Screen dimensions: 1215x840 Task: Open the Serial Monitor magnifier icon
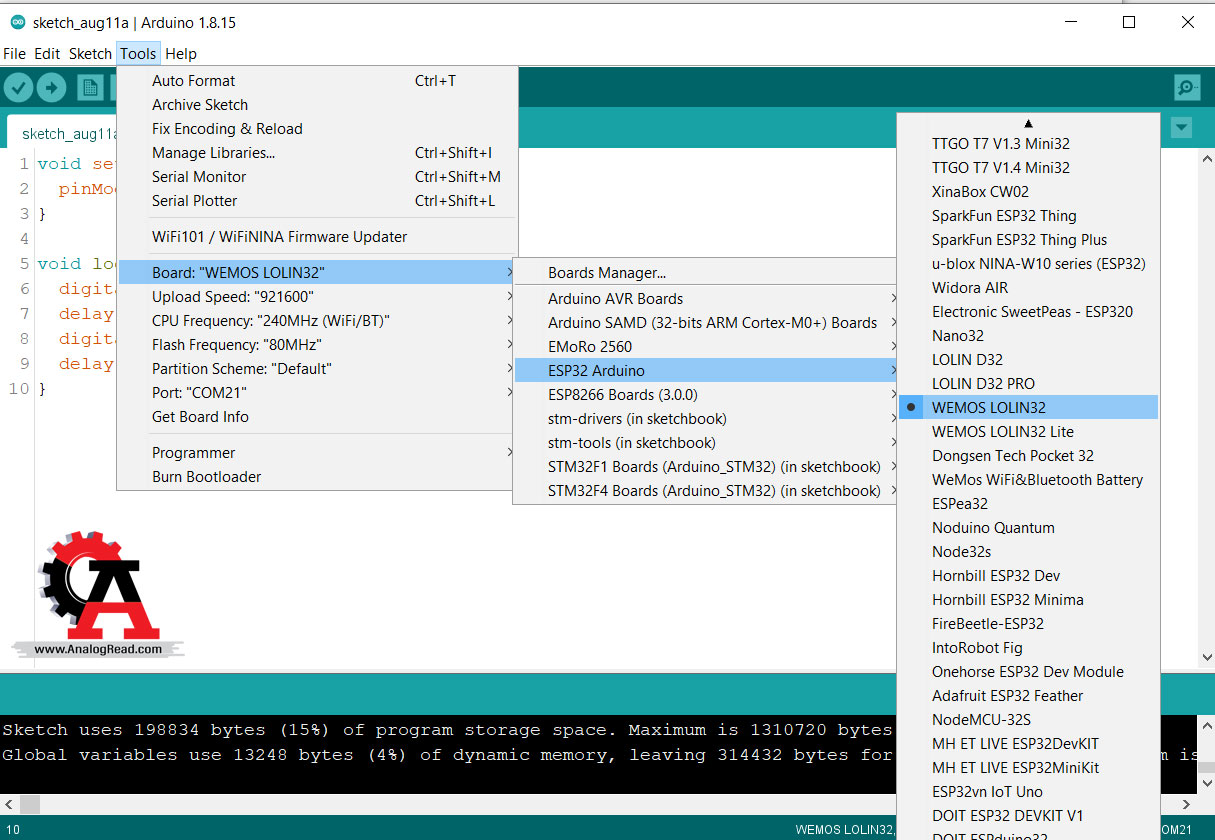tap(1187, 88)
